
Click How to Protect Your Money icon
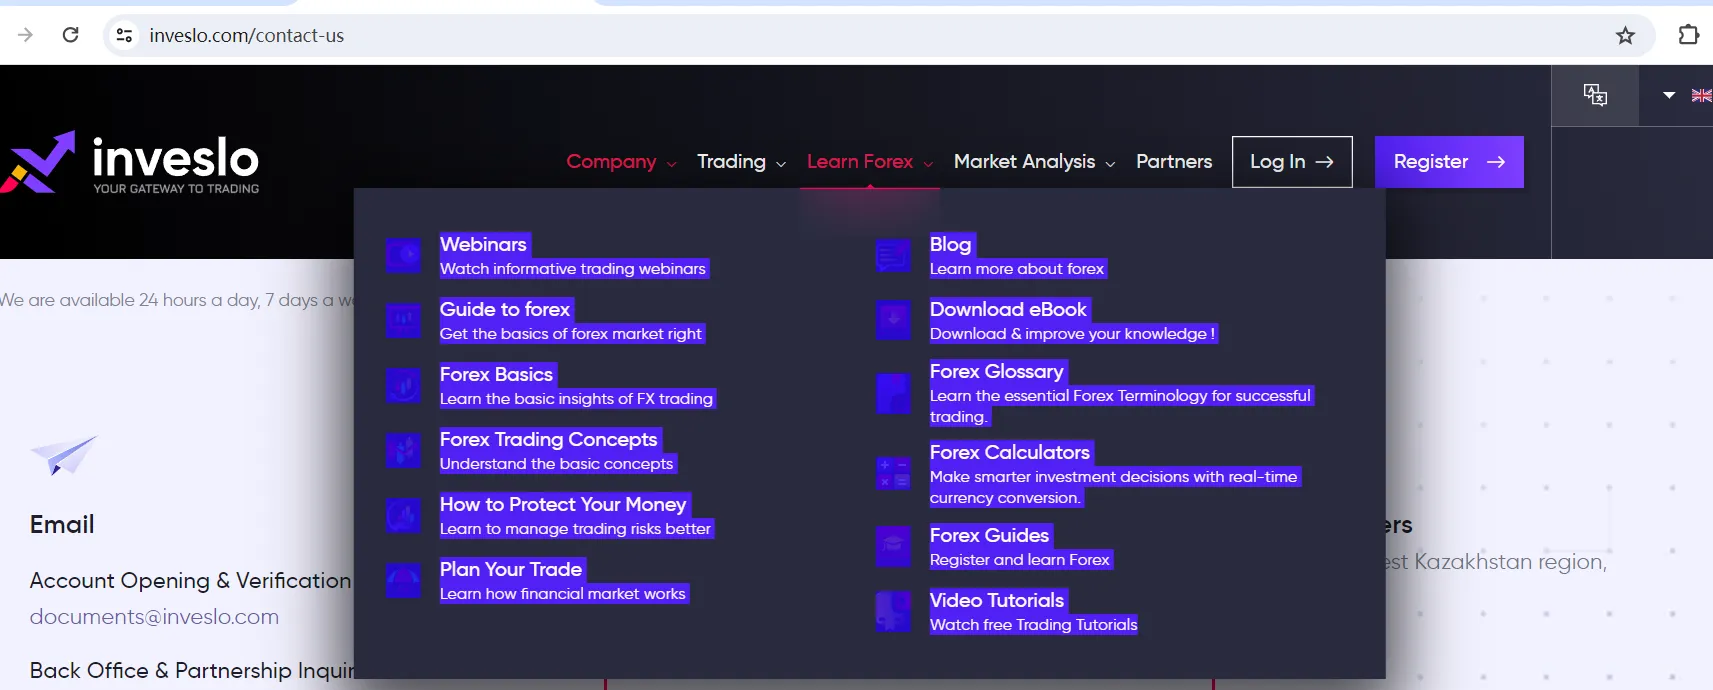[404, 516]
